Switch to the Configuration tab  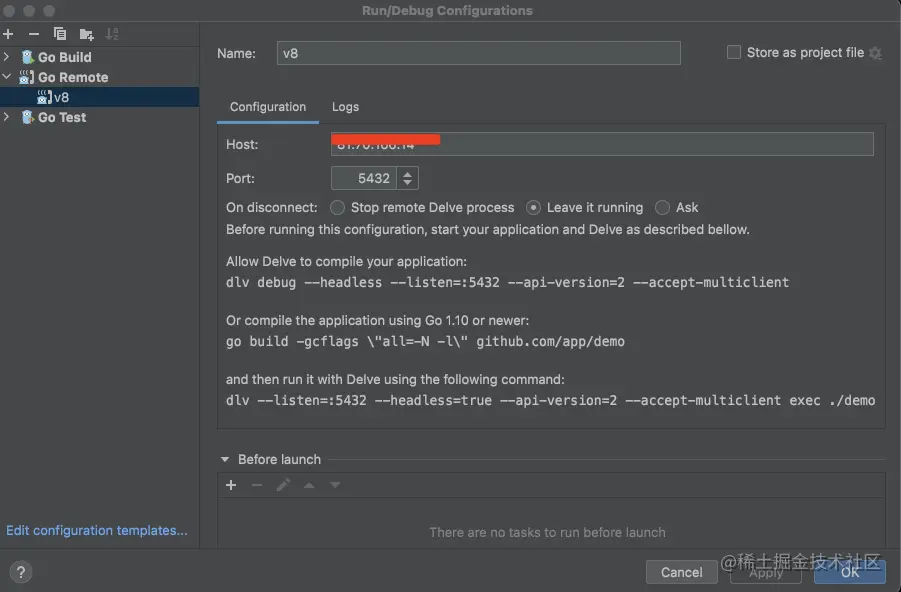click(268, 107)
